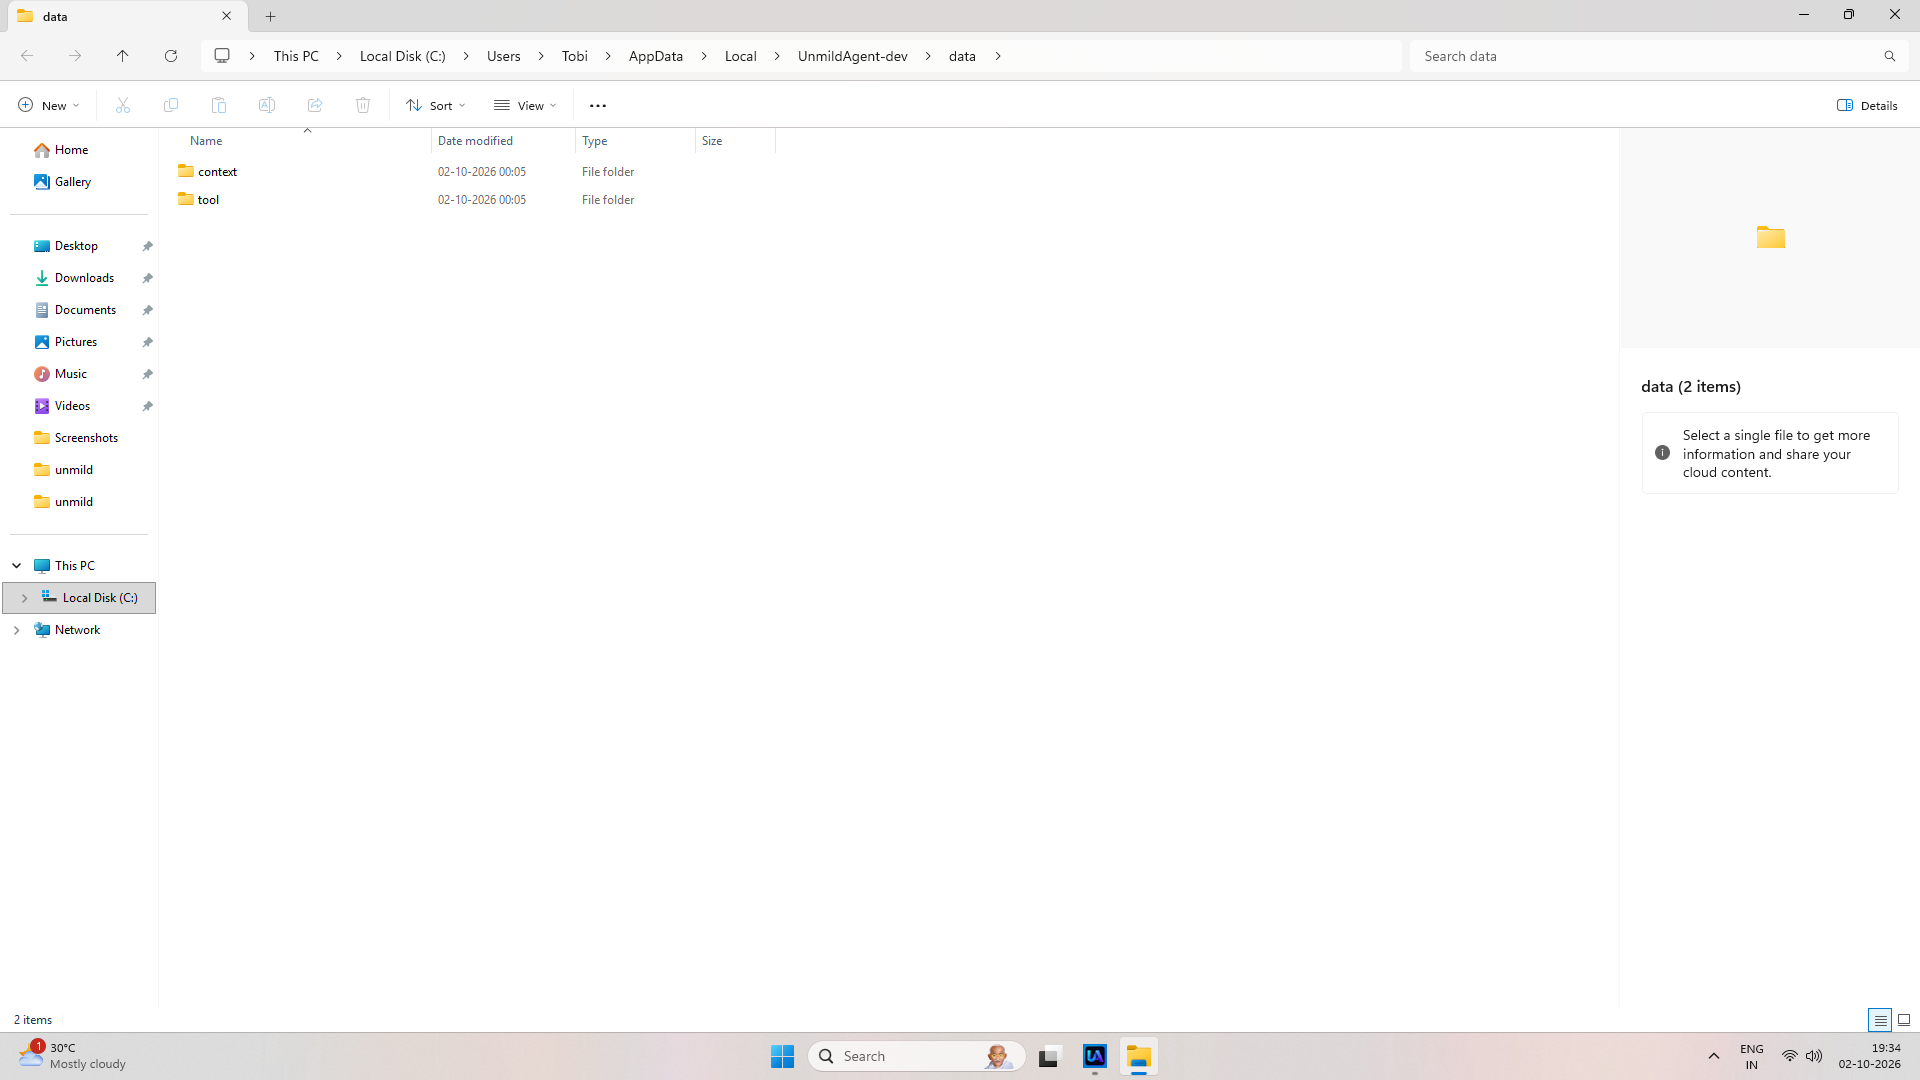1920x1080 pixels.
Task: Click the Tobi breadcrumb segment
Action: click(x=575, y=56)
